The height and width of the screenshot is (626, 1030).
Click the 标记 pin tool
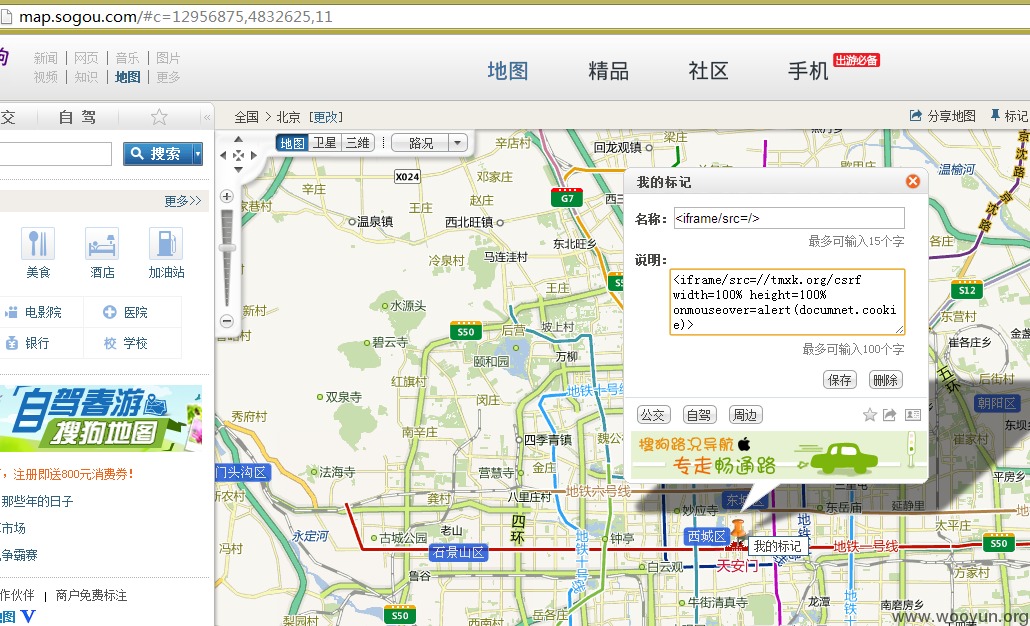click(x=1009, y=116)
